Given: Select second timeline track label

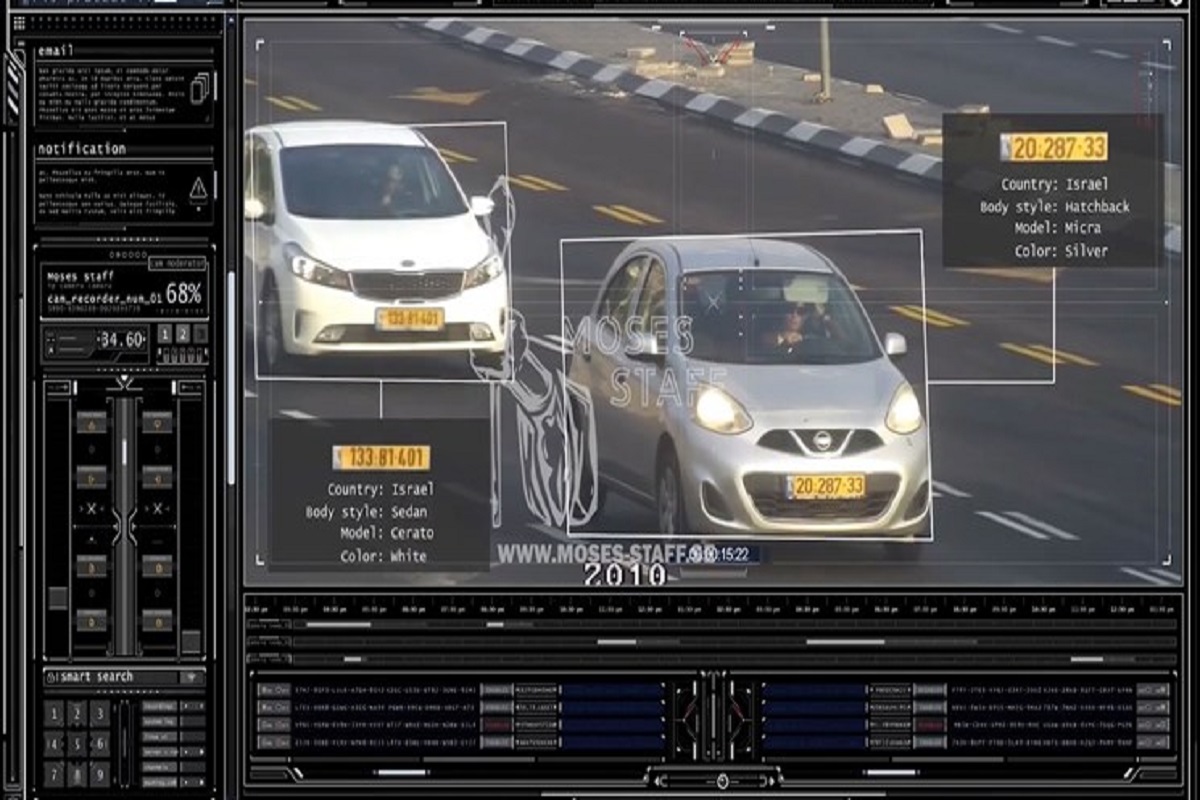Looking at the screenshot, I should (267, 642).
